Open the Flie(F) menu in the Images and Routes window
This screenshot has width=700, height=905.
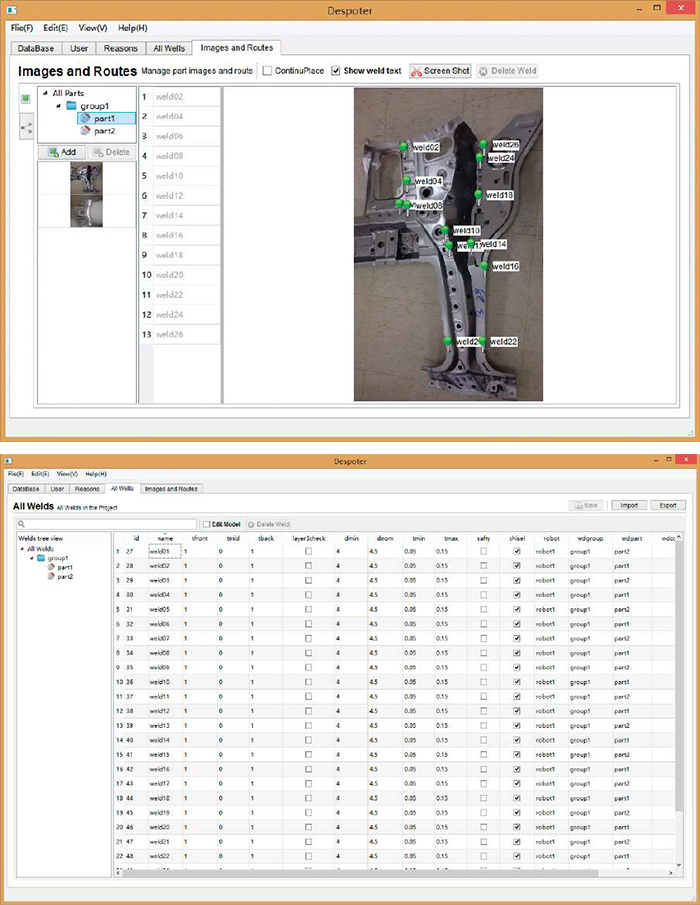coord(22,28)
